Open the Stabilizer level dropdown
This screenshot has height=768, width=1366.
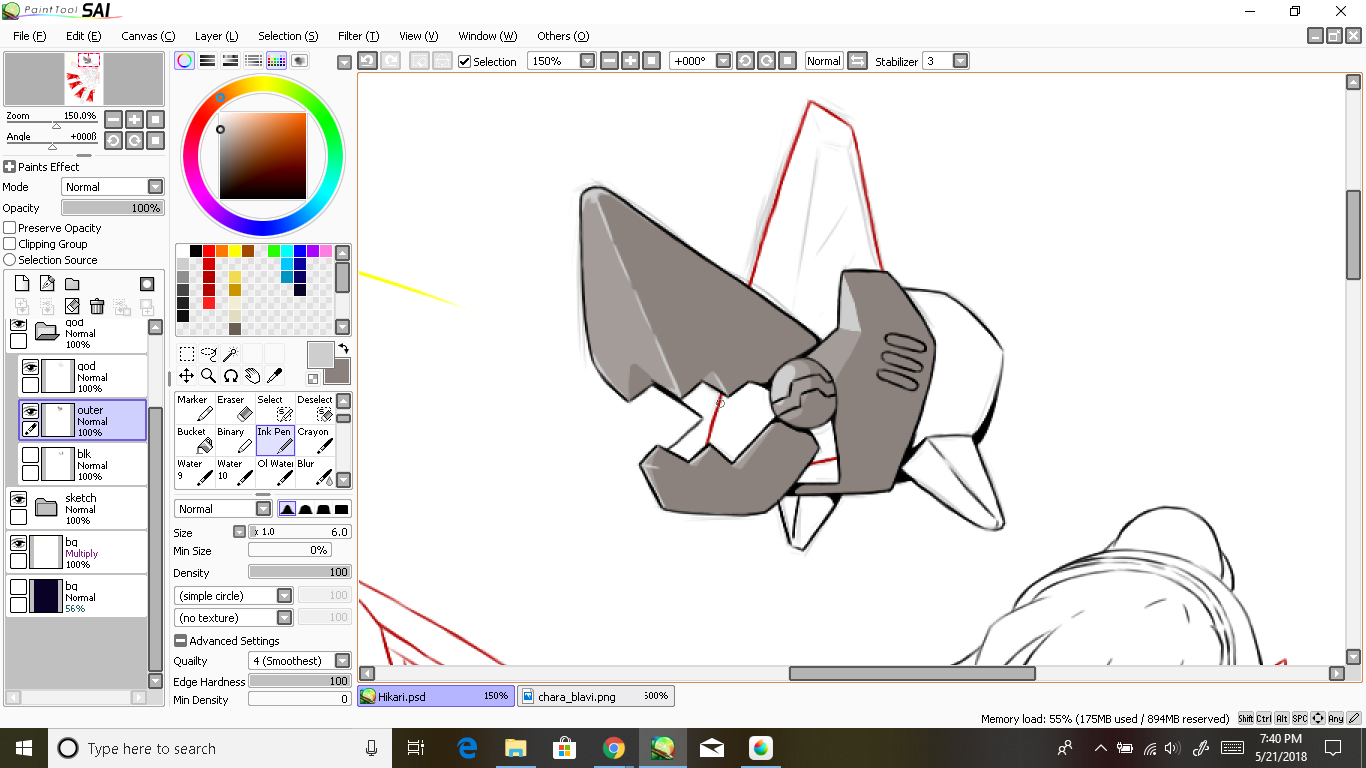click(960, 61)
